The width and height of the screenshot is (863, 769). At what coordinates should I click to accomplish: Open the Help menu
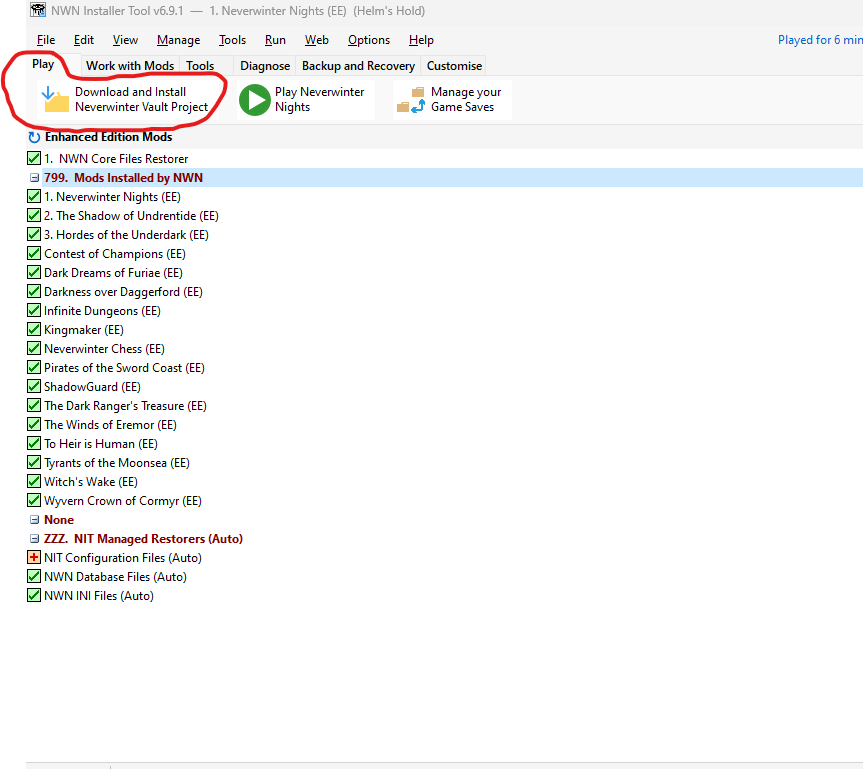pos(421,40)
